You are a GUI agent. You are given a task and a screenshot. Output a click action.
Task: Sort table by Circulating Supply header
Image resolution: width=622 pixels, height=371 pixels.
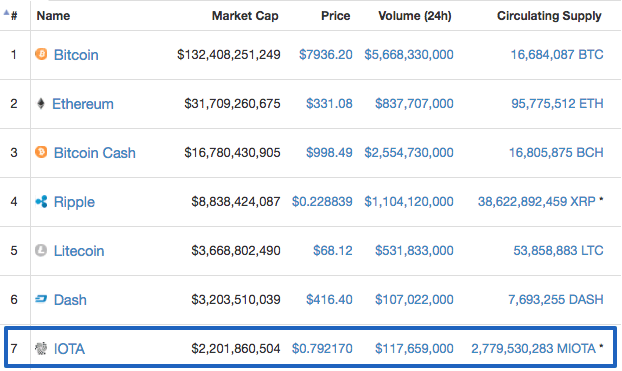pos(549,16)
